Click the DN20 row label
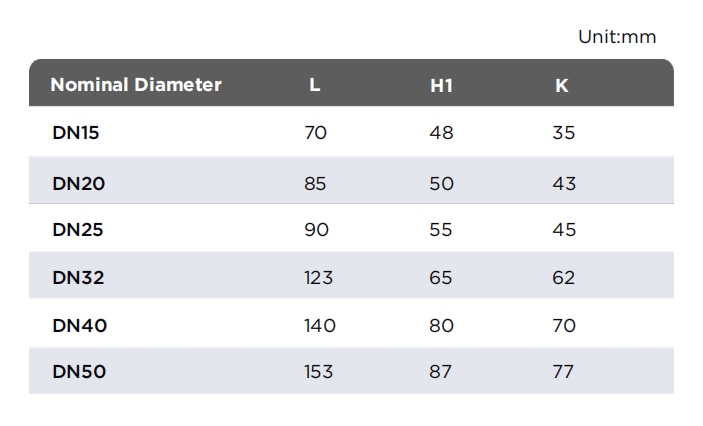The image size is (703, 426). [x=78, y=183]
